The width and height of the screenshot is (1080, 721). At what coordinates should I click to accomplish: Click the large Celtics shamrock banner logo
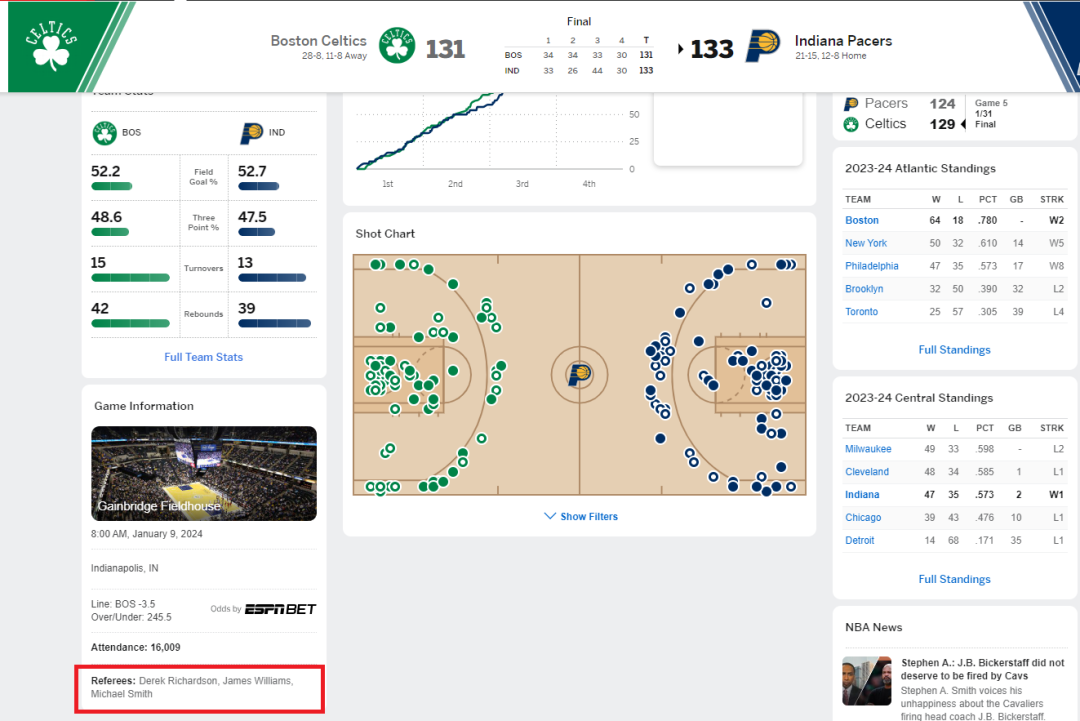(x=52, y=46)
